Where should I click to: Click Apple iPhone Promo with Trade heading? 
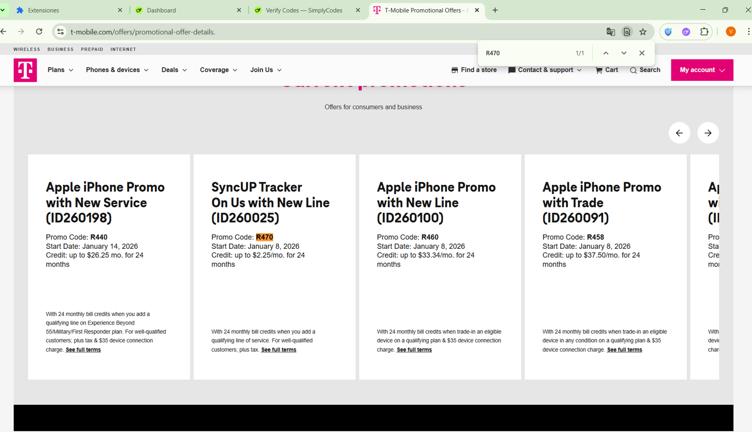602,202
